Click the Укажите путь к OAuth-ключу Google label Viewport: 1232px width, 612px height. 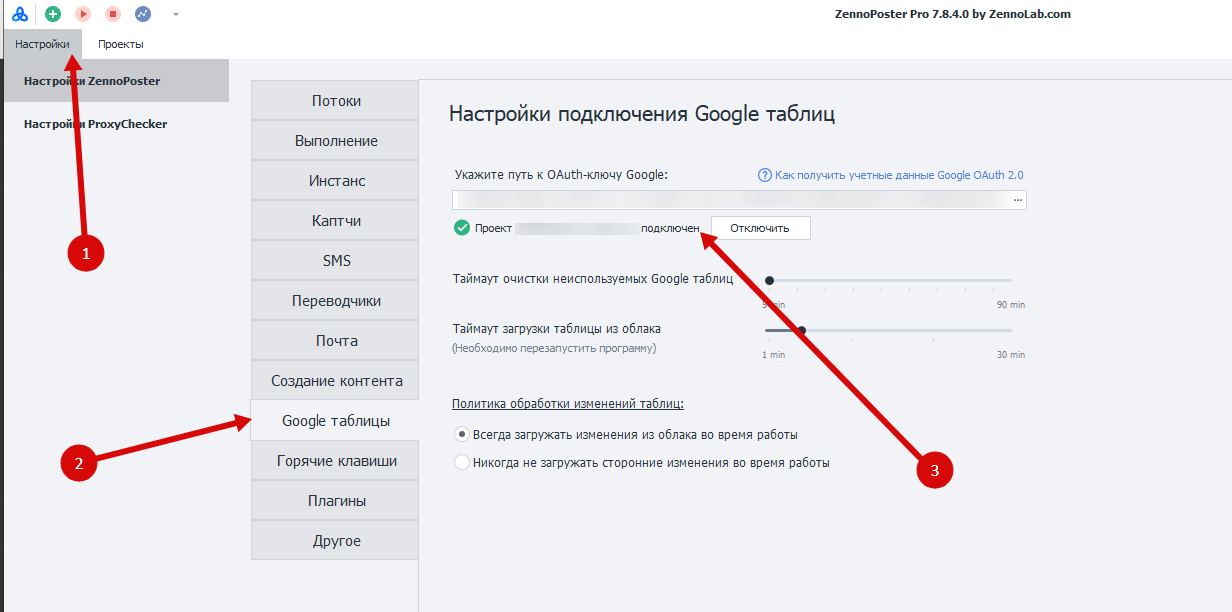(561, 175)
